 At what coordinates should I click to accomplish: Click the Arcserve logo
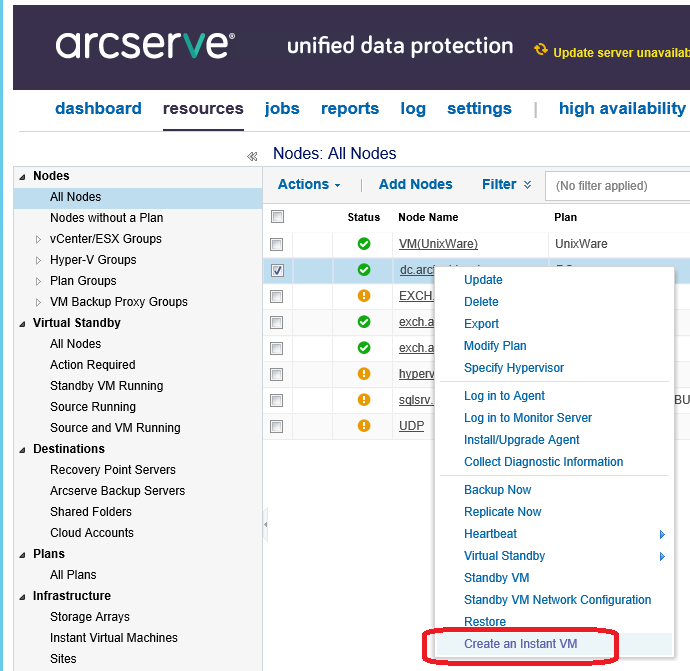point(145,45)
